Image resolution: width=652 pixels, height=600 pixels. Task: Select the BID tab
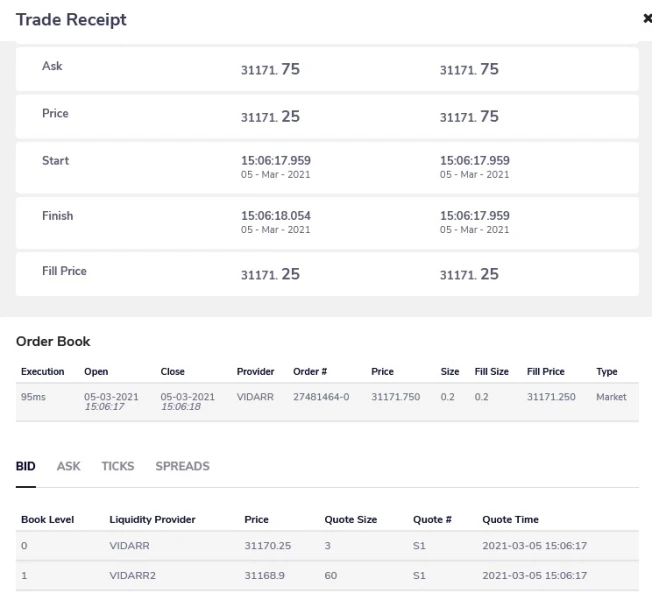click(26, 466)
